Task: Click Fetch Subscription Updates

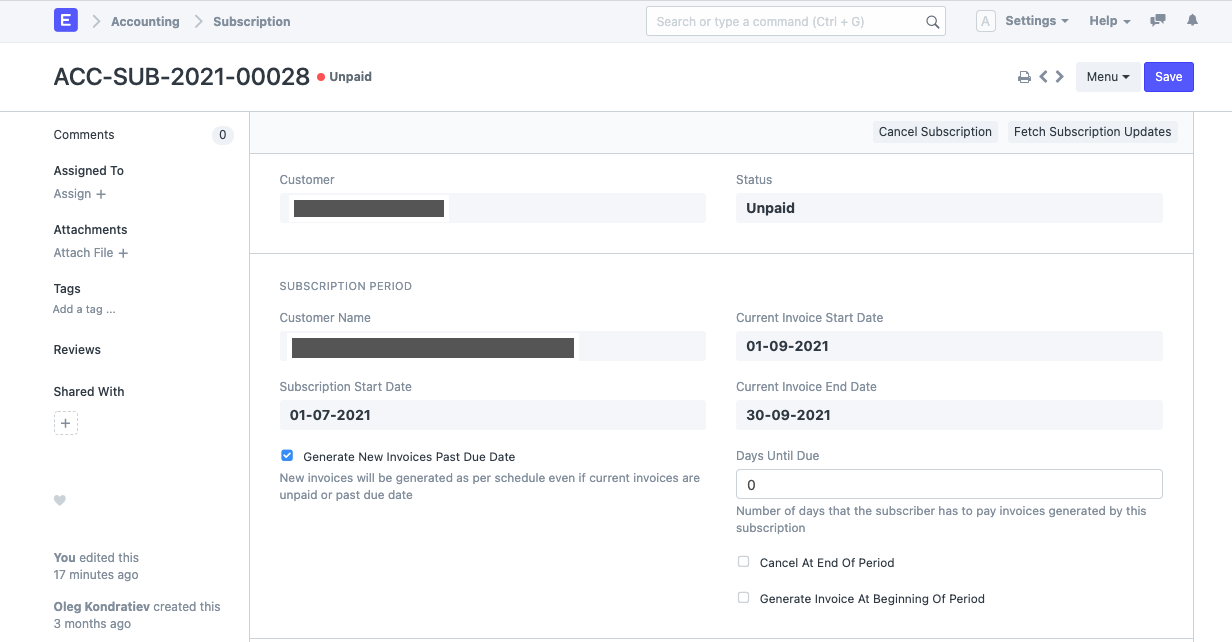Action: pos(1092,131)
